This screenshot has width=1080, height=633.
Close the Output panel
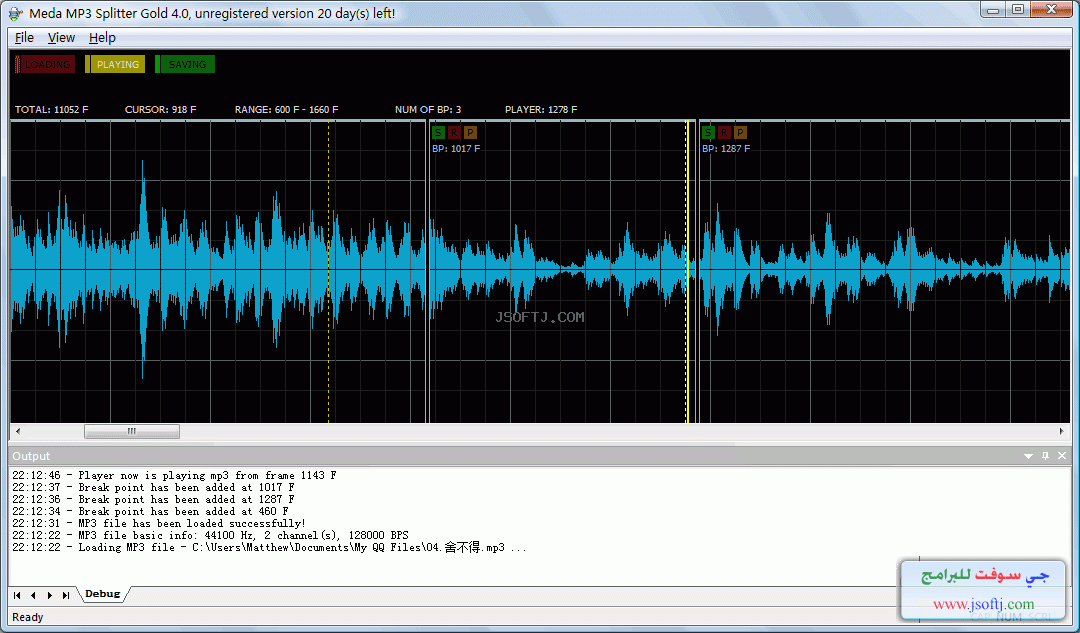coord(1062,456)
